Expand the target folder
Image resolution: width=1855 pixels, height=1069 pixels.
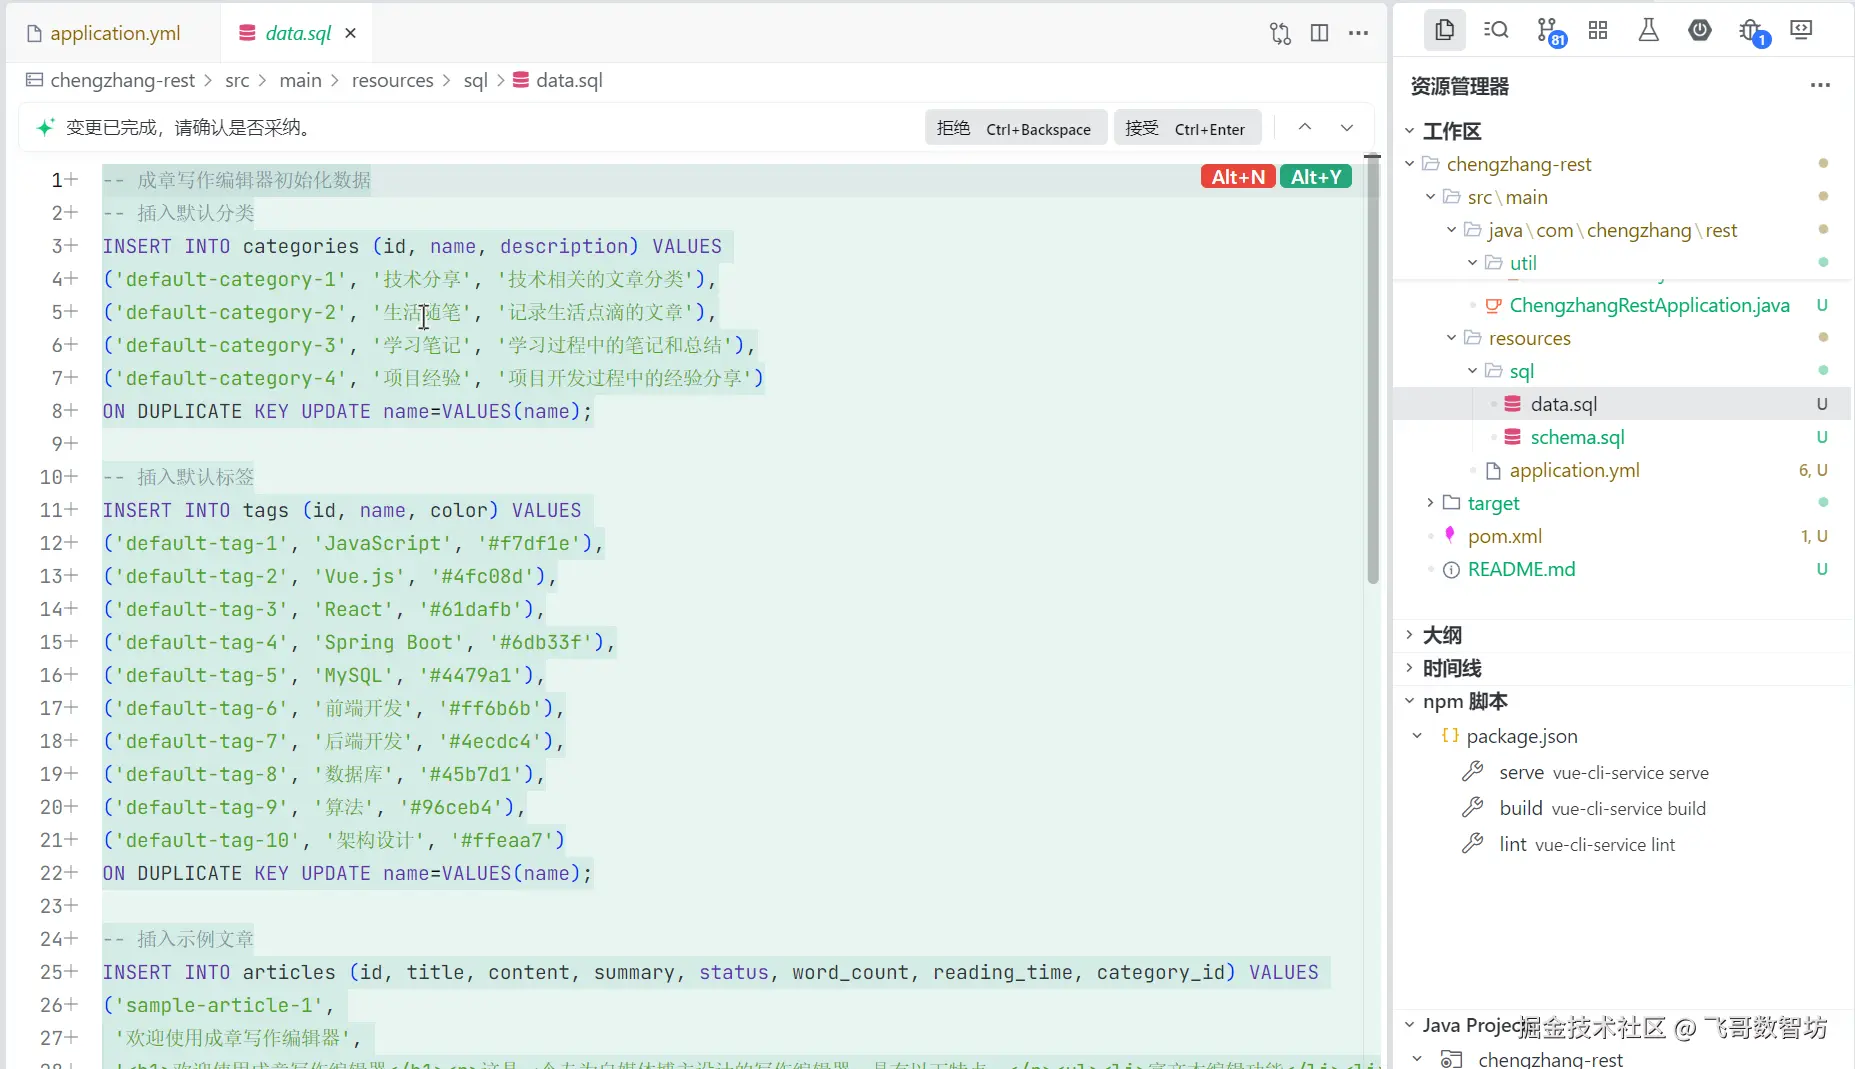[1430, 503]
